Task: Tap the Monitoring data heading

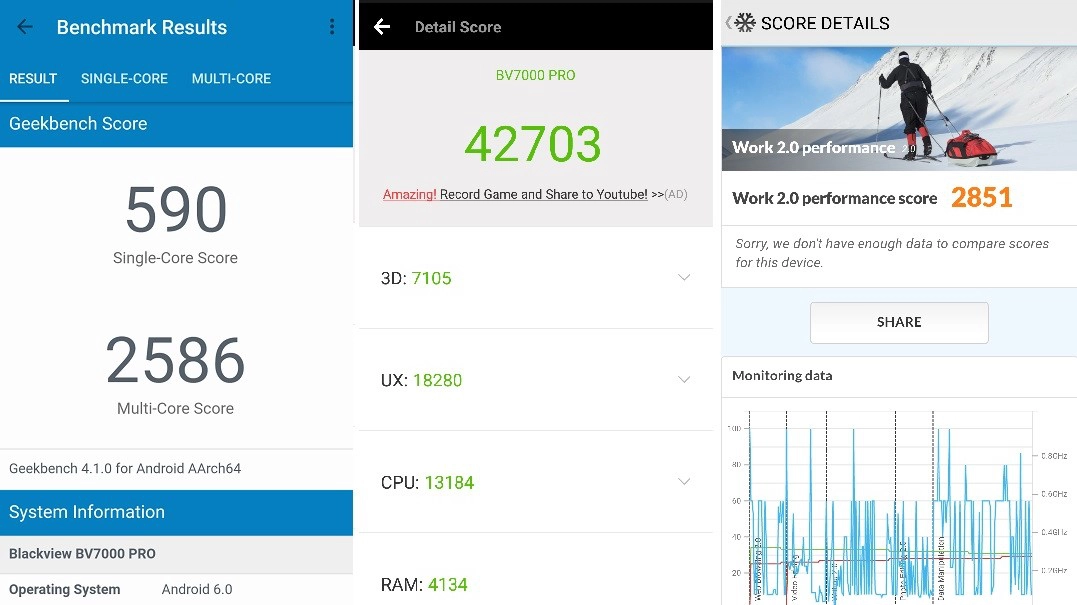Action: click(x=782, y=376)
